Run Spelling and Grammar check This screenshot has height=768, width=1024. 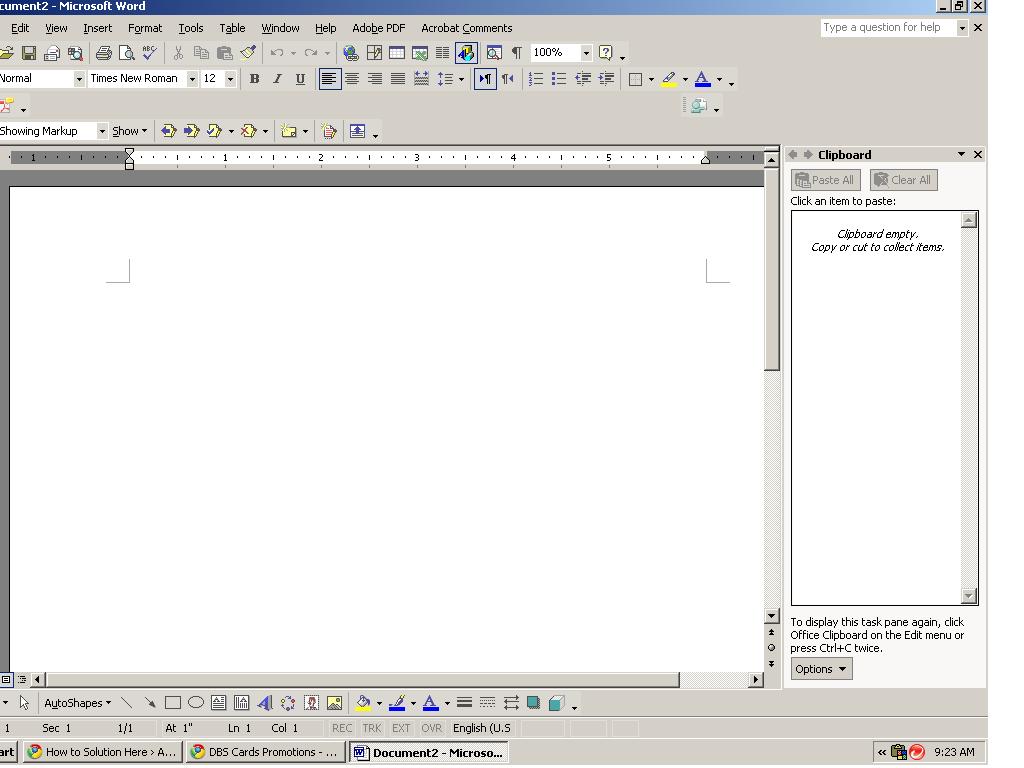(x=150, y=53)
